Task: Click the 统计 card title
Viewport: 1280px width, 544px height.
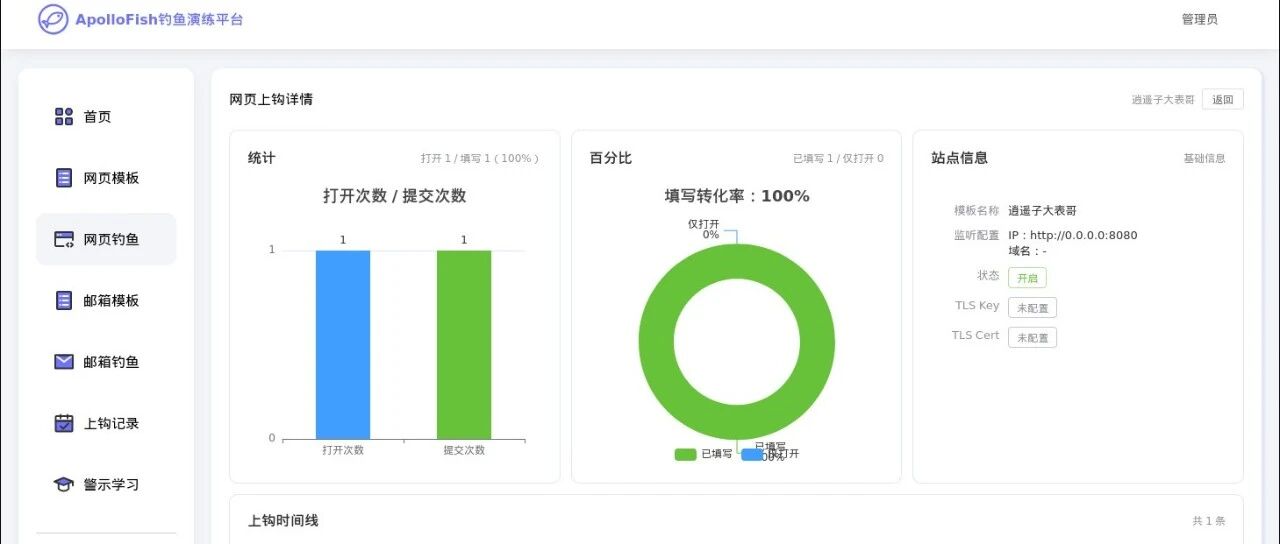Action: coord(262,158)
